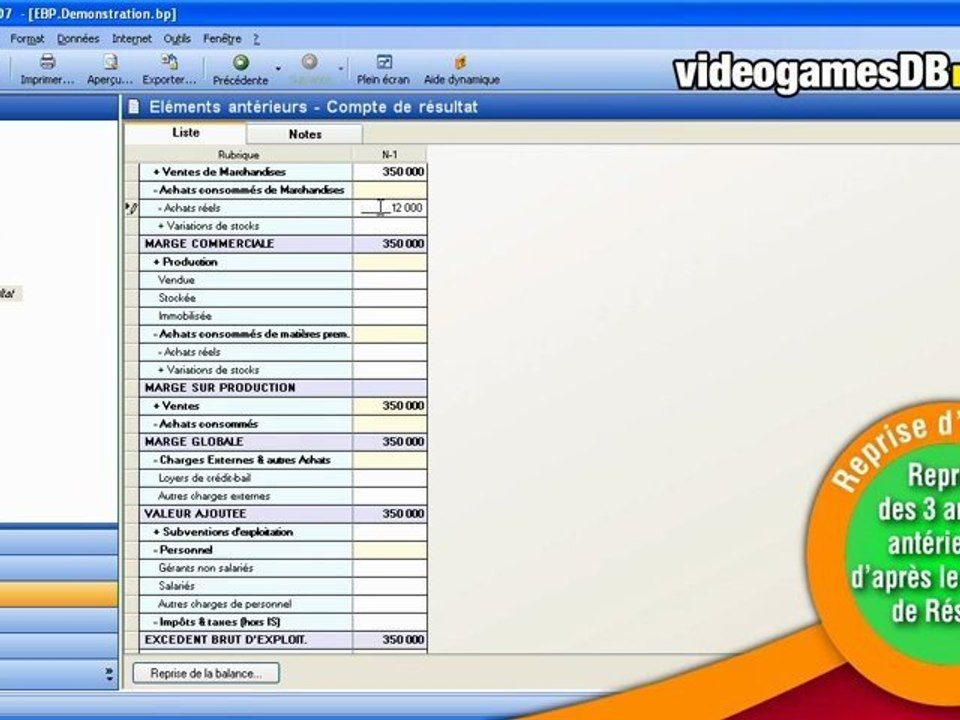Open the Fenêtre menu
The height and width of the screenshot is (720, 960).
pyautogui.click(x=222, y=39)
